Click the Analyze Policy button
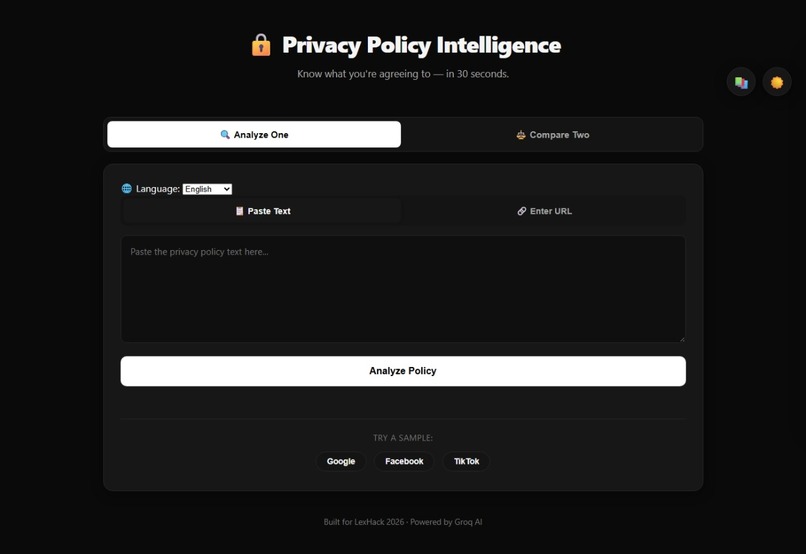Screen dimensions: 806x554 (403, 371)
